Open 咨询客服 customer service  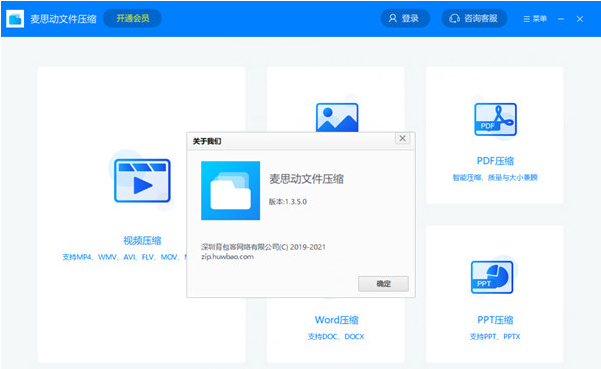tap(474, 18)
